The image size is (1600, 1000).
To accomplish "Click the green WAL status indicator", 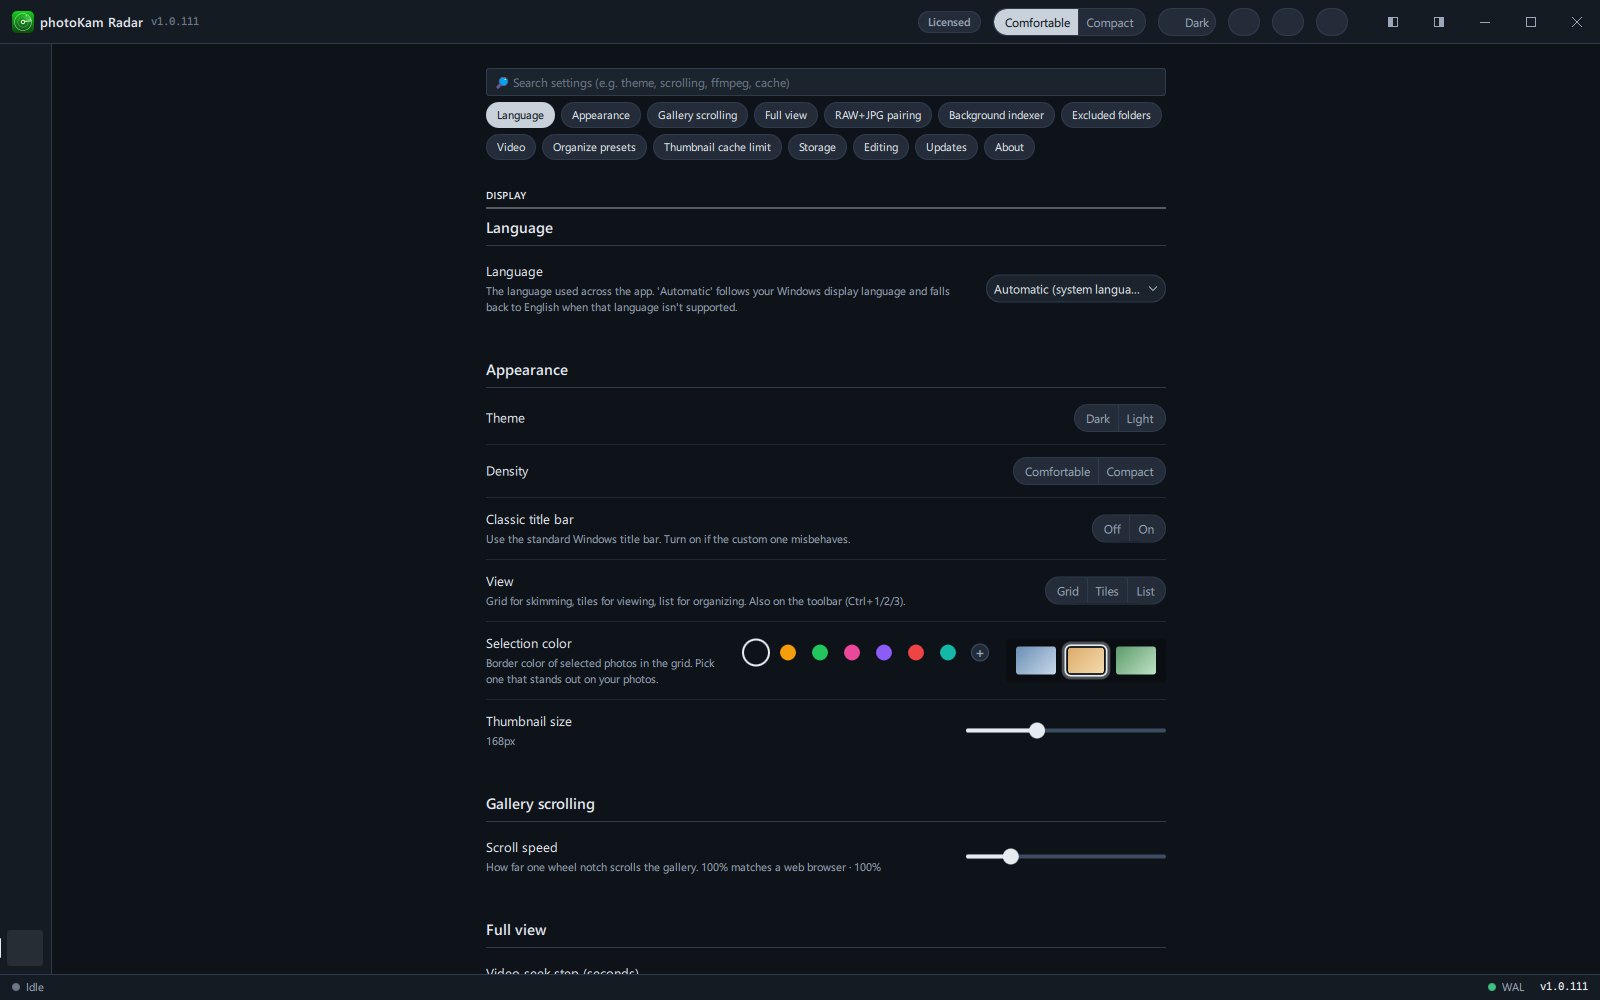I will pyautogui.click(x=1492, y=987).
